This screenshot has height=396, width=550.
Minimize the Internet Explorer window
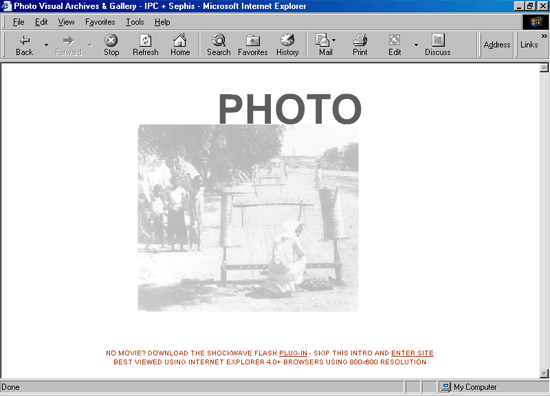click(519, 6)
